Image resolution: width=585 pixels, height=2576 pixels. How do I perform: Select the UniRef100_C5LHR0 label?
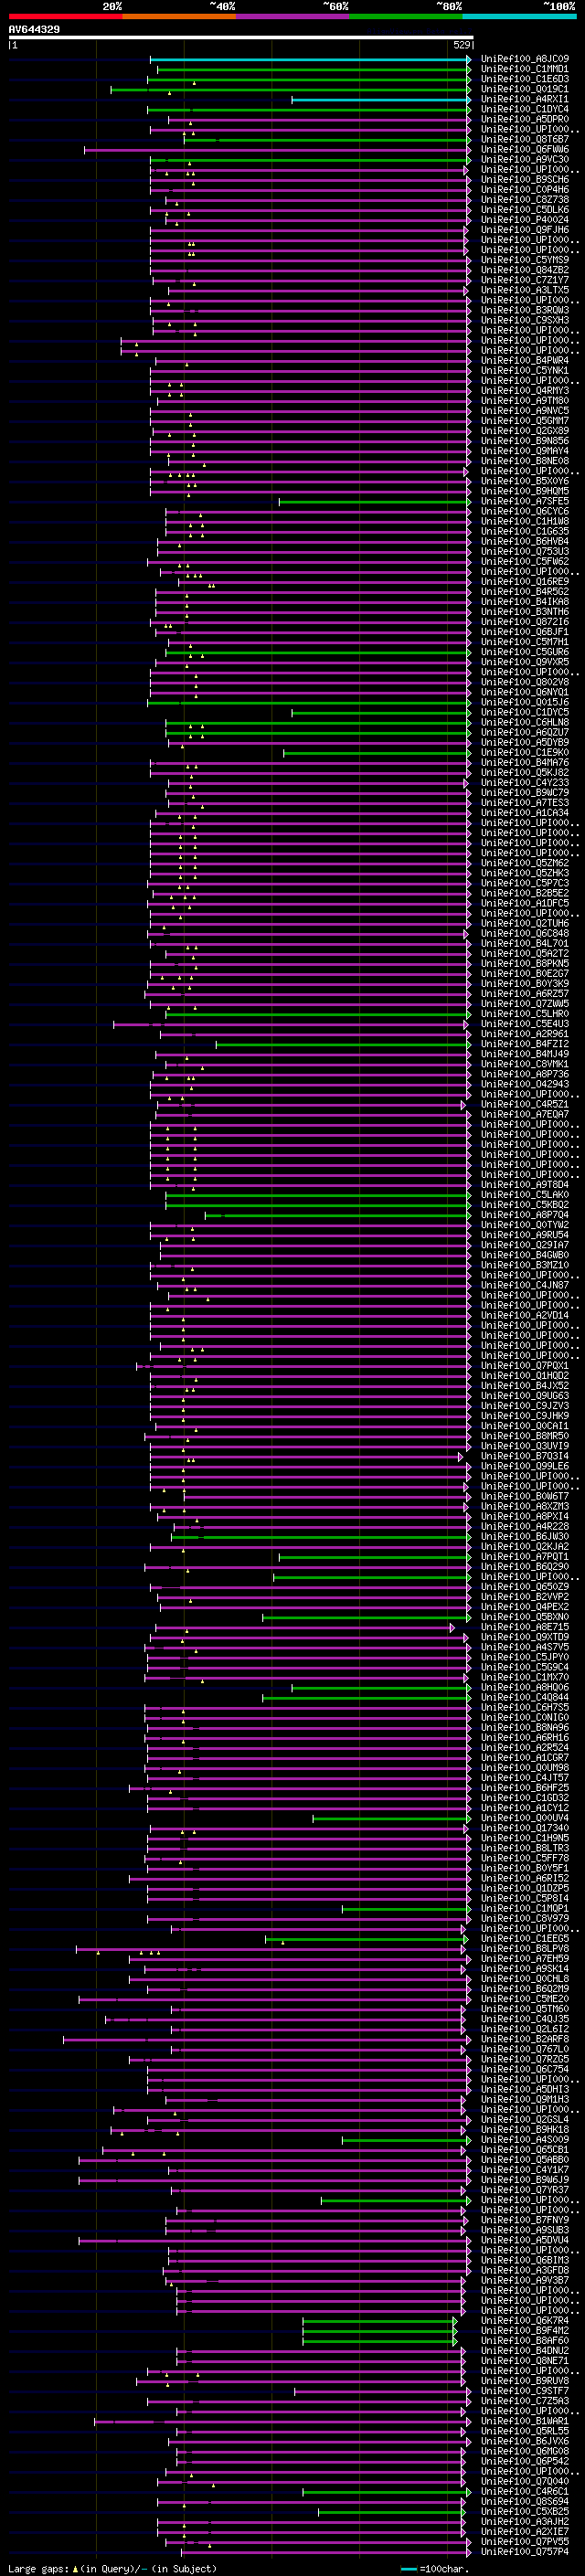coord(524,1014)
